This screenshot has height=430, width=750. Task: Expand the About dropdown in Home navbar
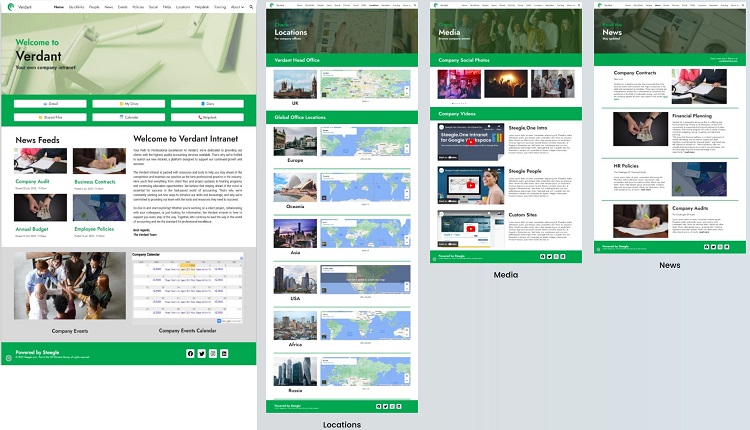click(x=237, y=7)
